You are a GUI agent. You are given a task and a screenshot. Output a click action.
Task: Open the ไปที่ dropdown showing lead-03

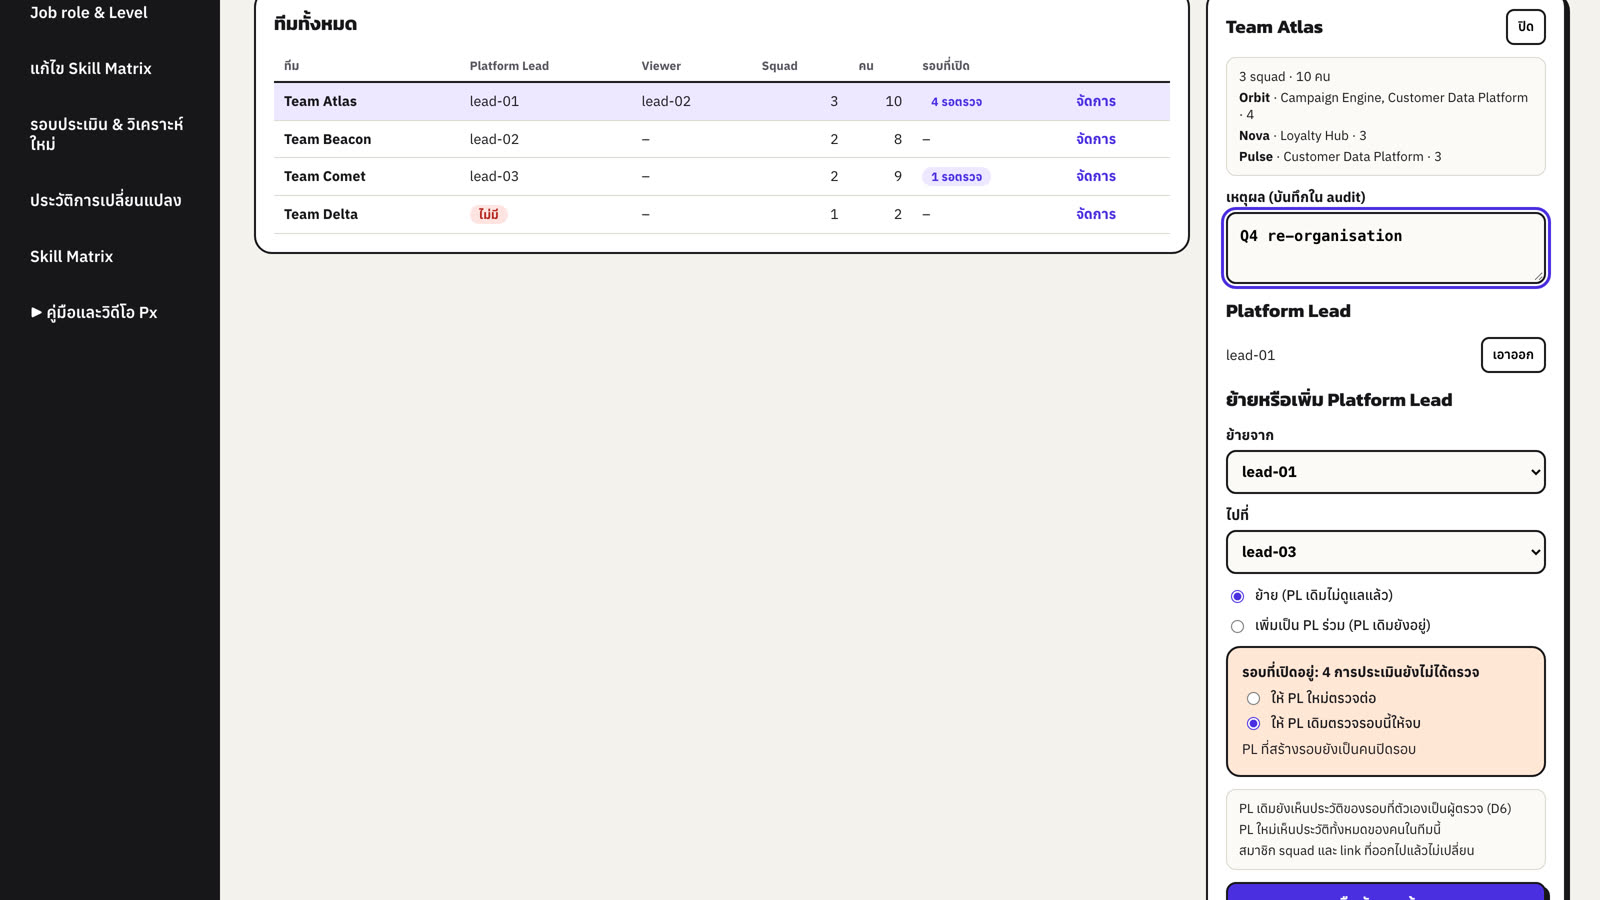(1385, 552)
